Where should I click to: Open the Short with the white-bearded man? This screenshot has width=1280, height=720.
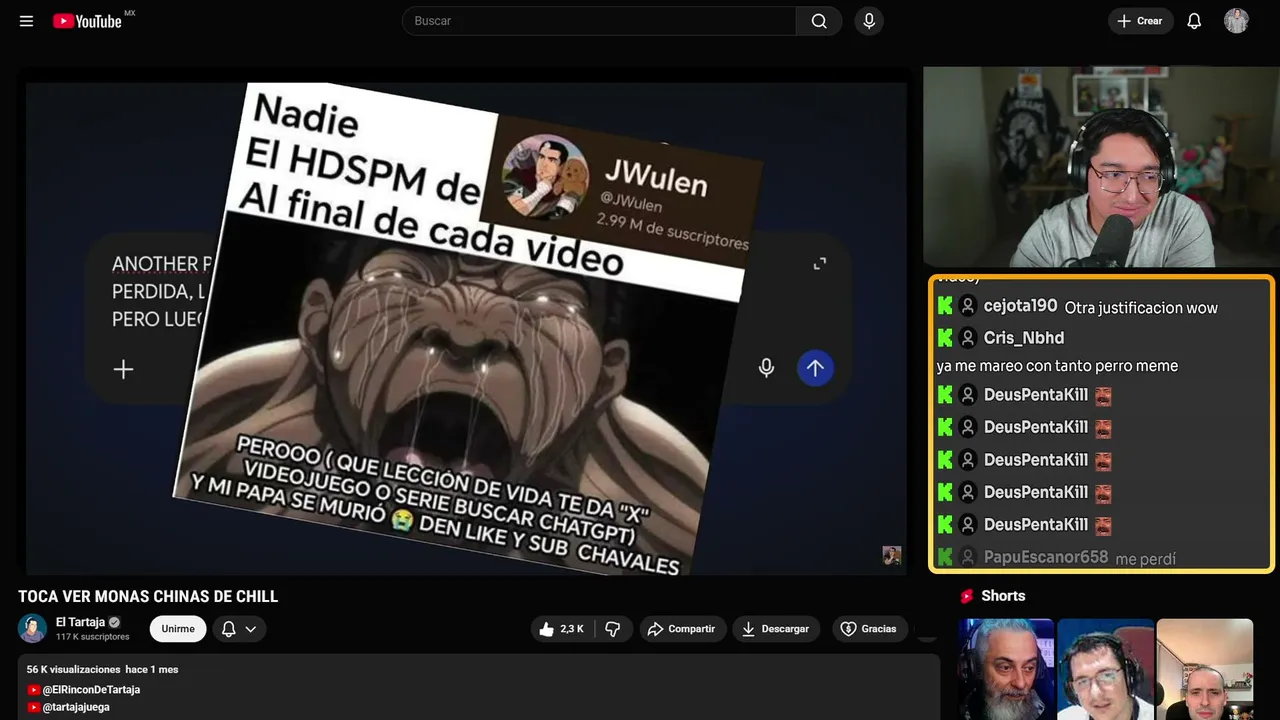1006,669
